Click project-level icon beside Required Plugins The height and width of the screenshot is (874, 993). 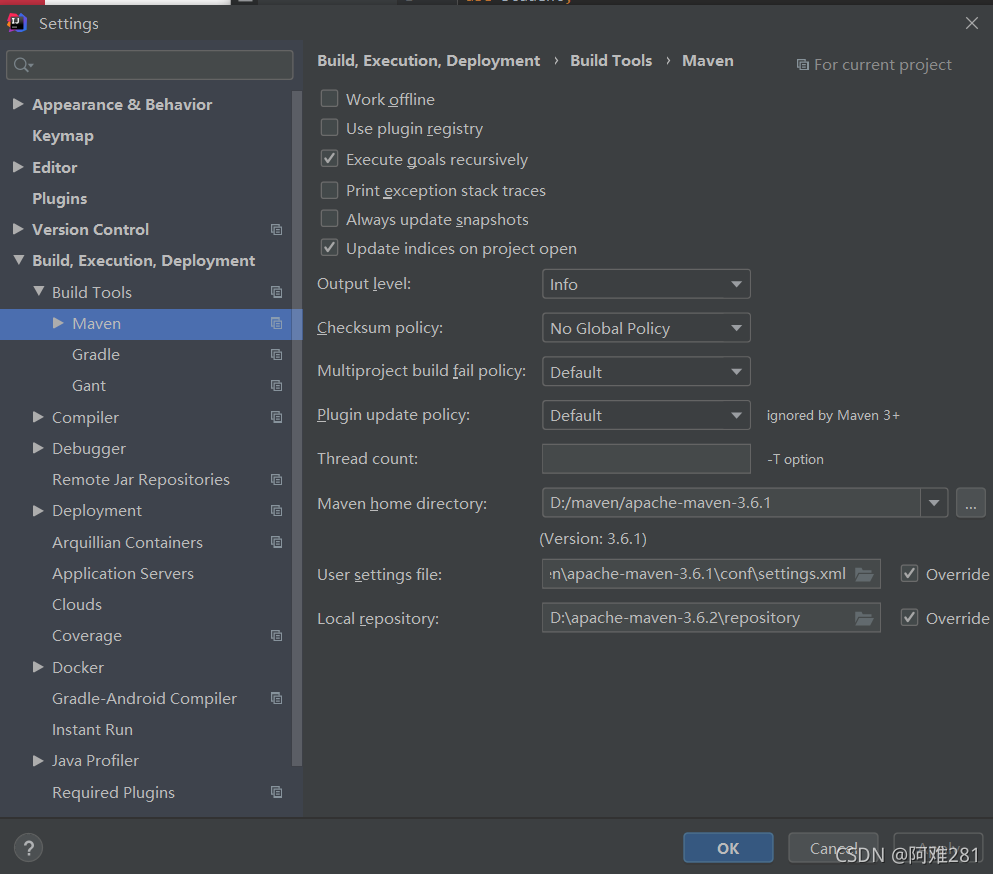276,792
